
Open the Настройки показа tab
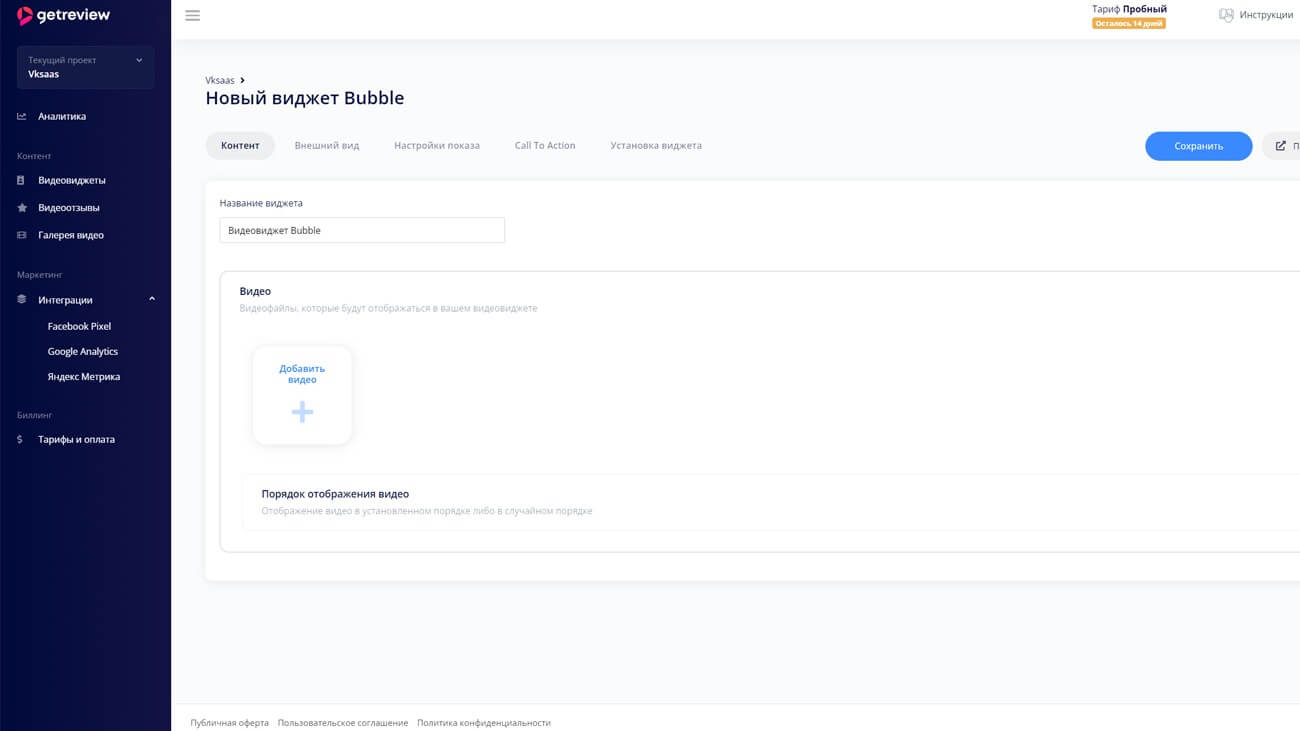436,146
